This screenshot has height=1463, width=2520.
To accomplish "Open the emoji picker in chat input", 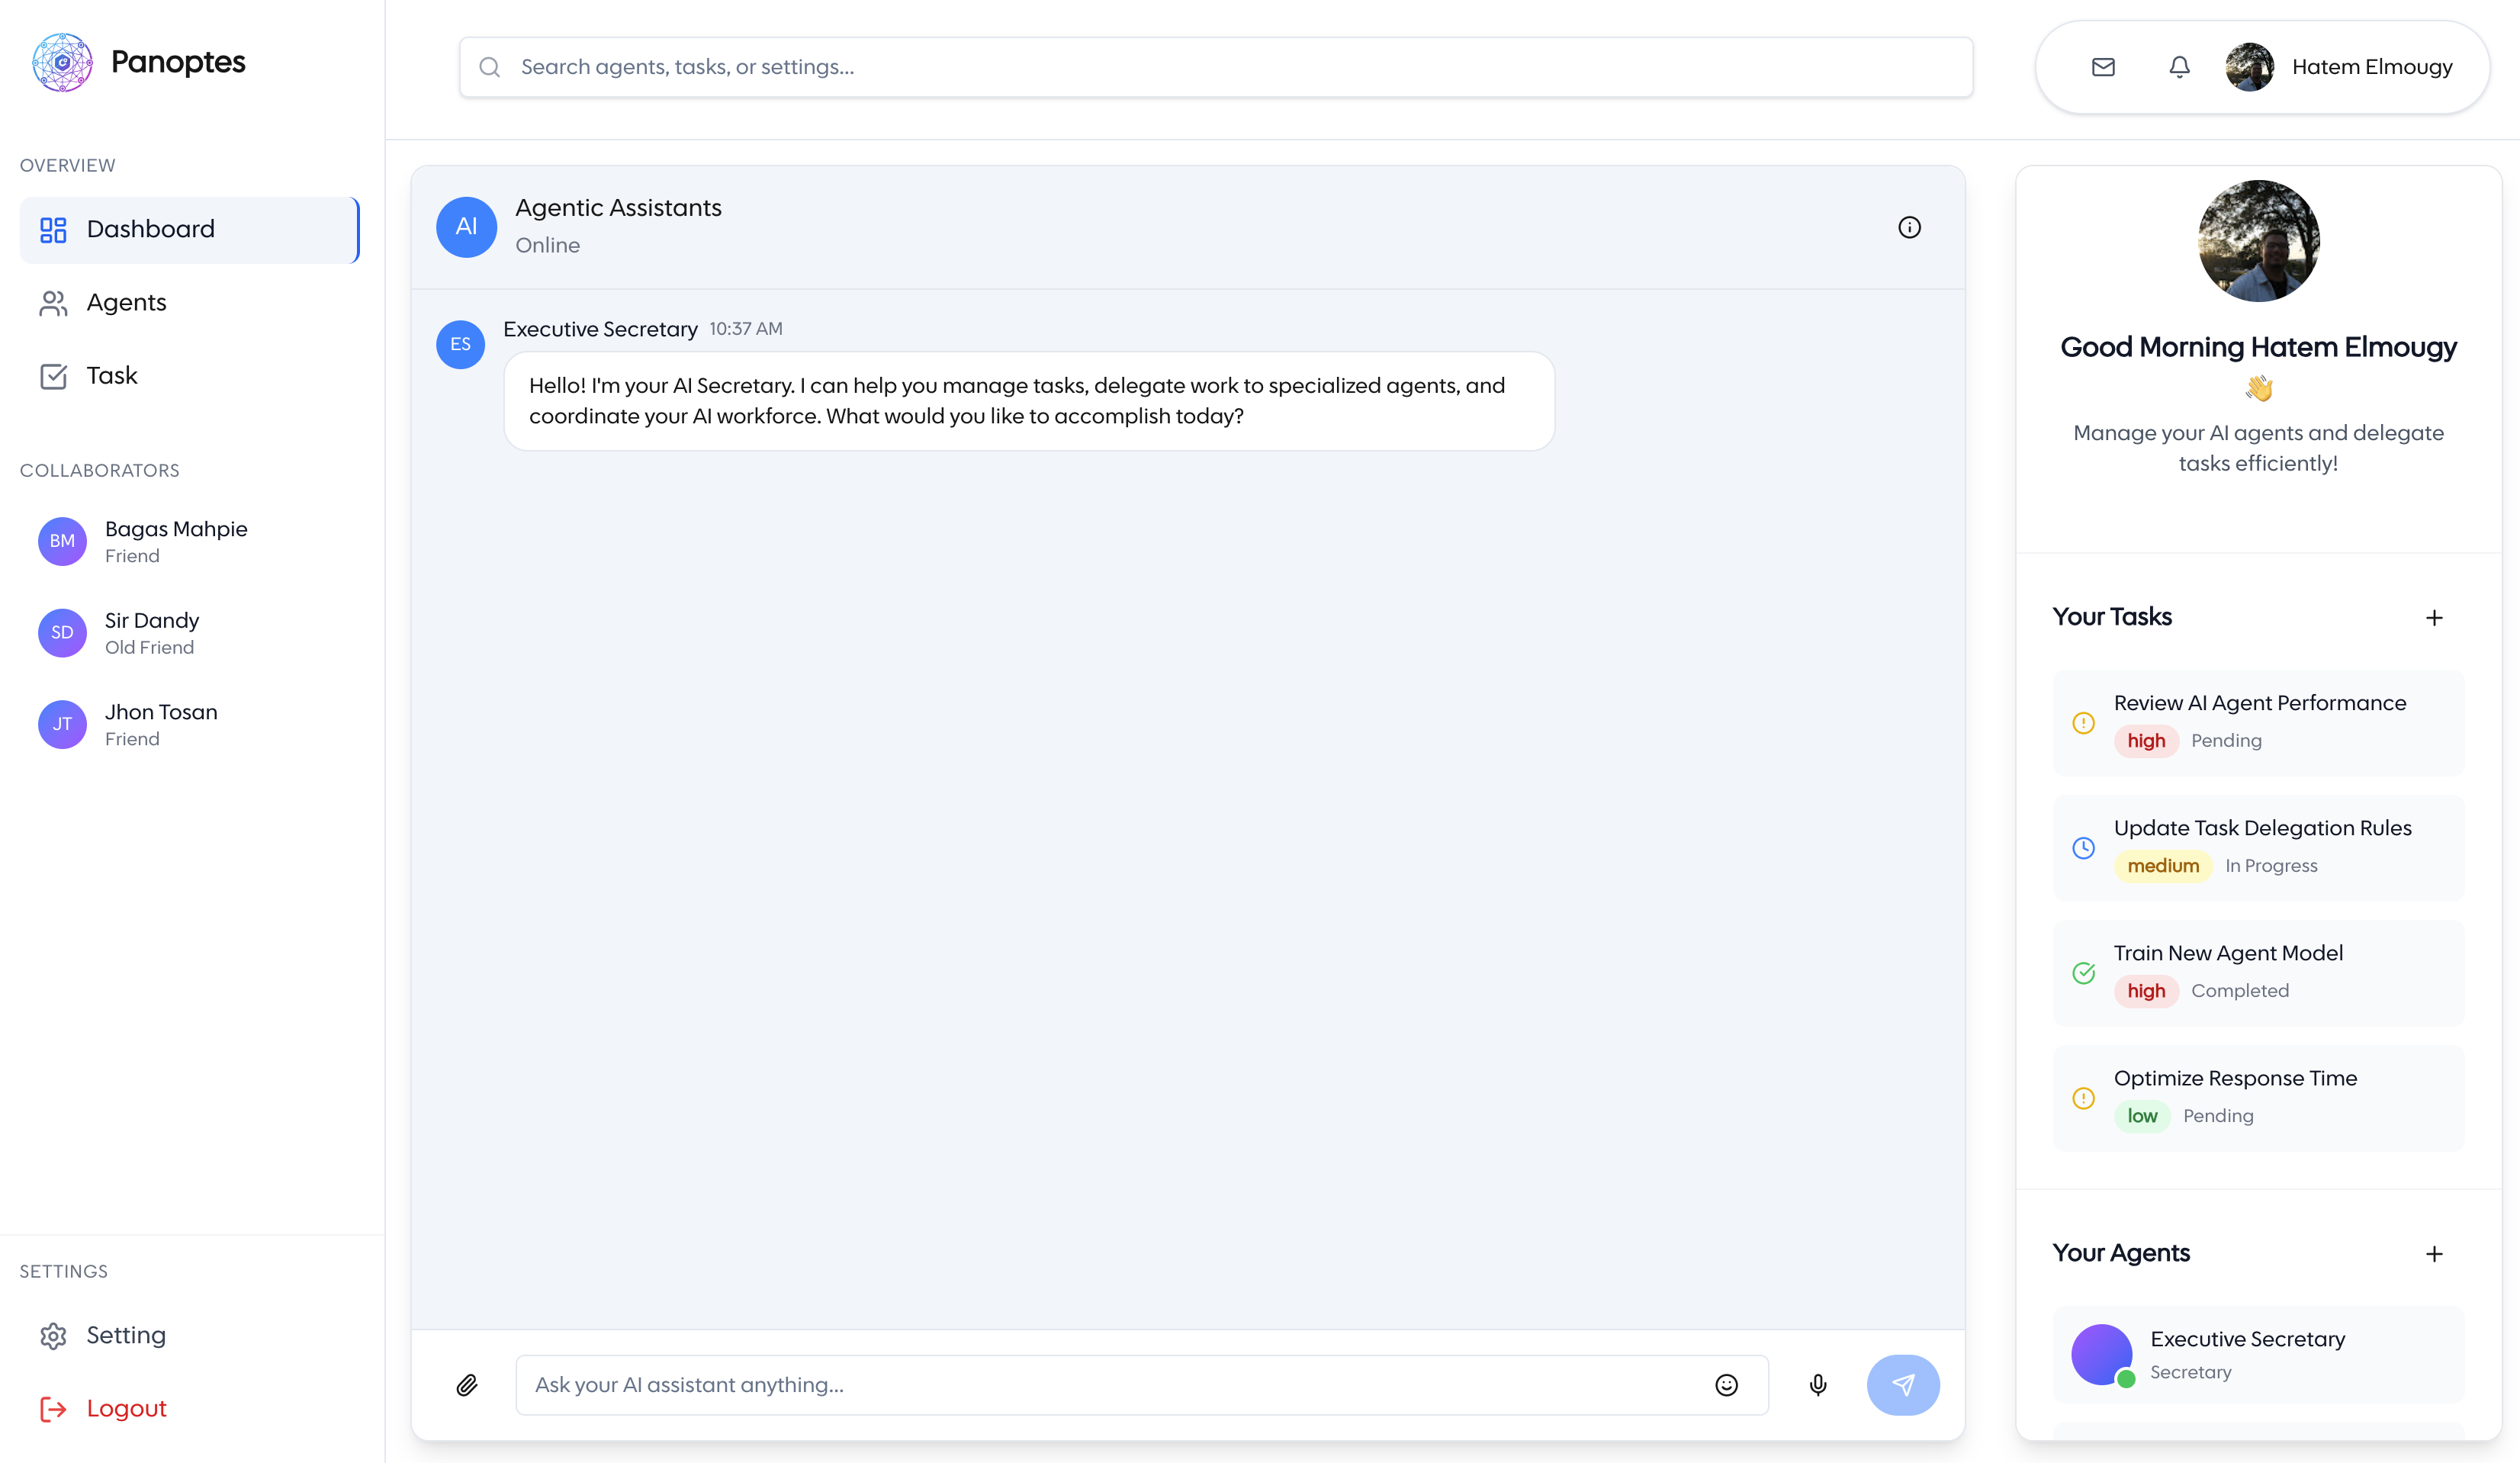I will [1726, 1385].
